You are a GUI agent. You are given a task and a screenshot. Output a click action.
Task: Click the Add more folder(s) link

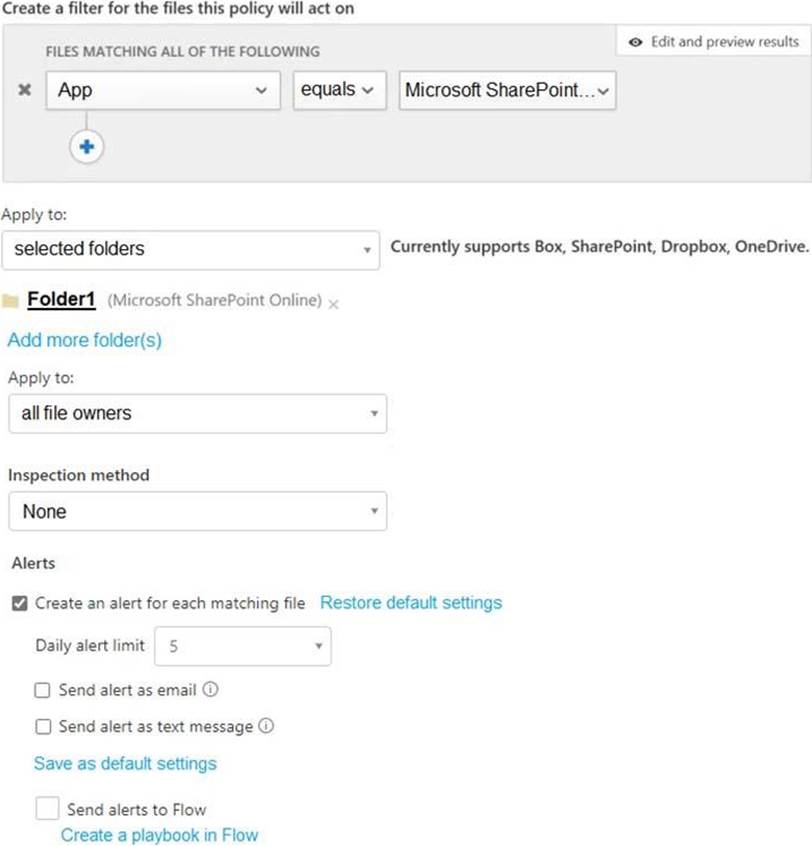tap(84, 340)
